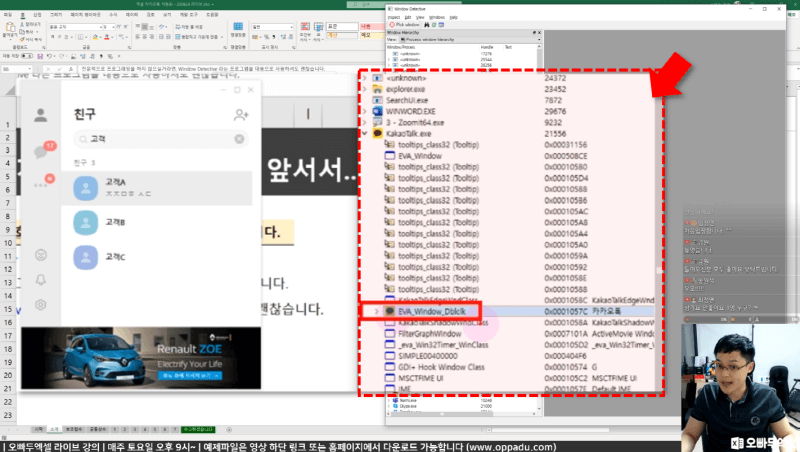Select the FilterGraphWindow row
This screenshot has width=800, height=452.
click(x=508, y=334)
